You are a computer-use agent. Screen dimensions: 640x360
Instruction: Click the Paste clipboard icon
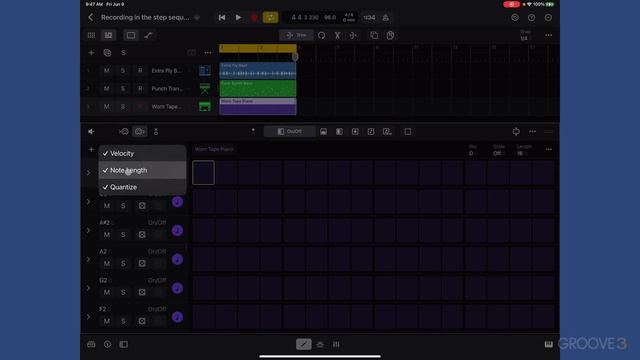[x=390, y=36]
